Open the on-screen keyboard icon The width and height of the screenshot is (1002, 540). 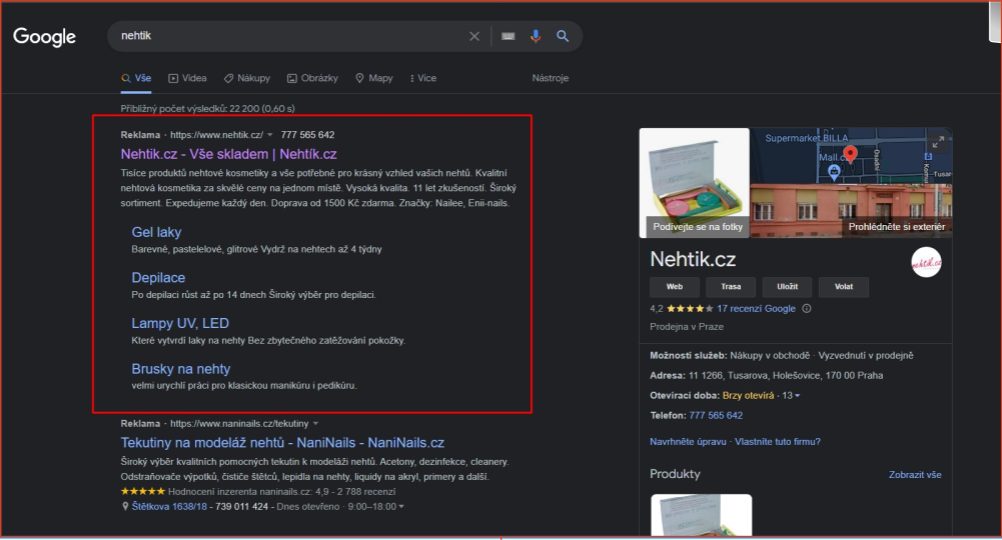(x=508, y=36)
